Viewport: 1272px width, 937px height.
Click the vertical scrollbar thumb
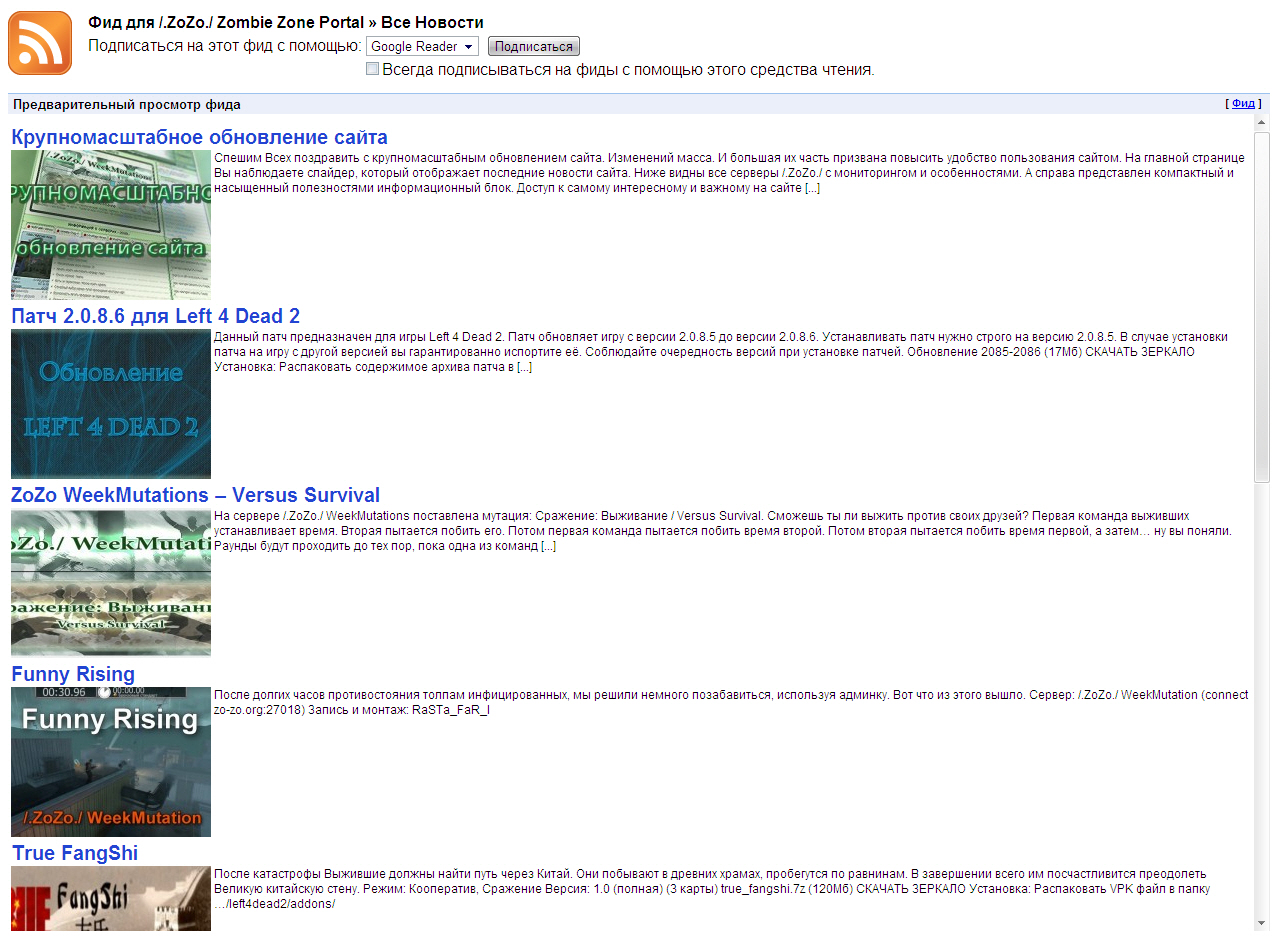(1261, 305)
